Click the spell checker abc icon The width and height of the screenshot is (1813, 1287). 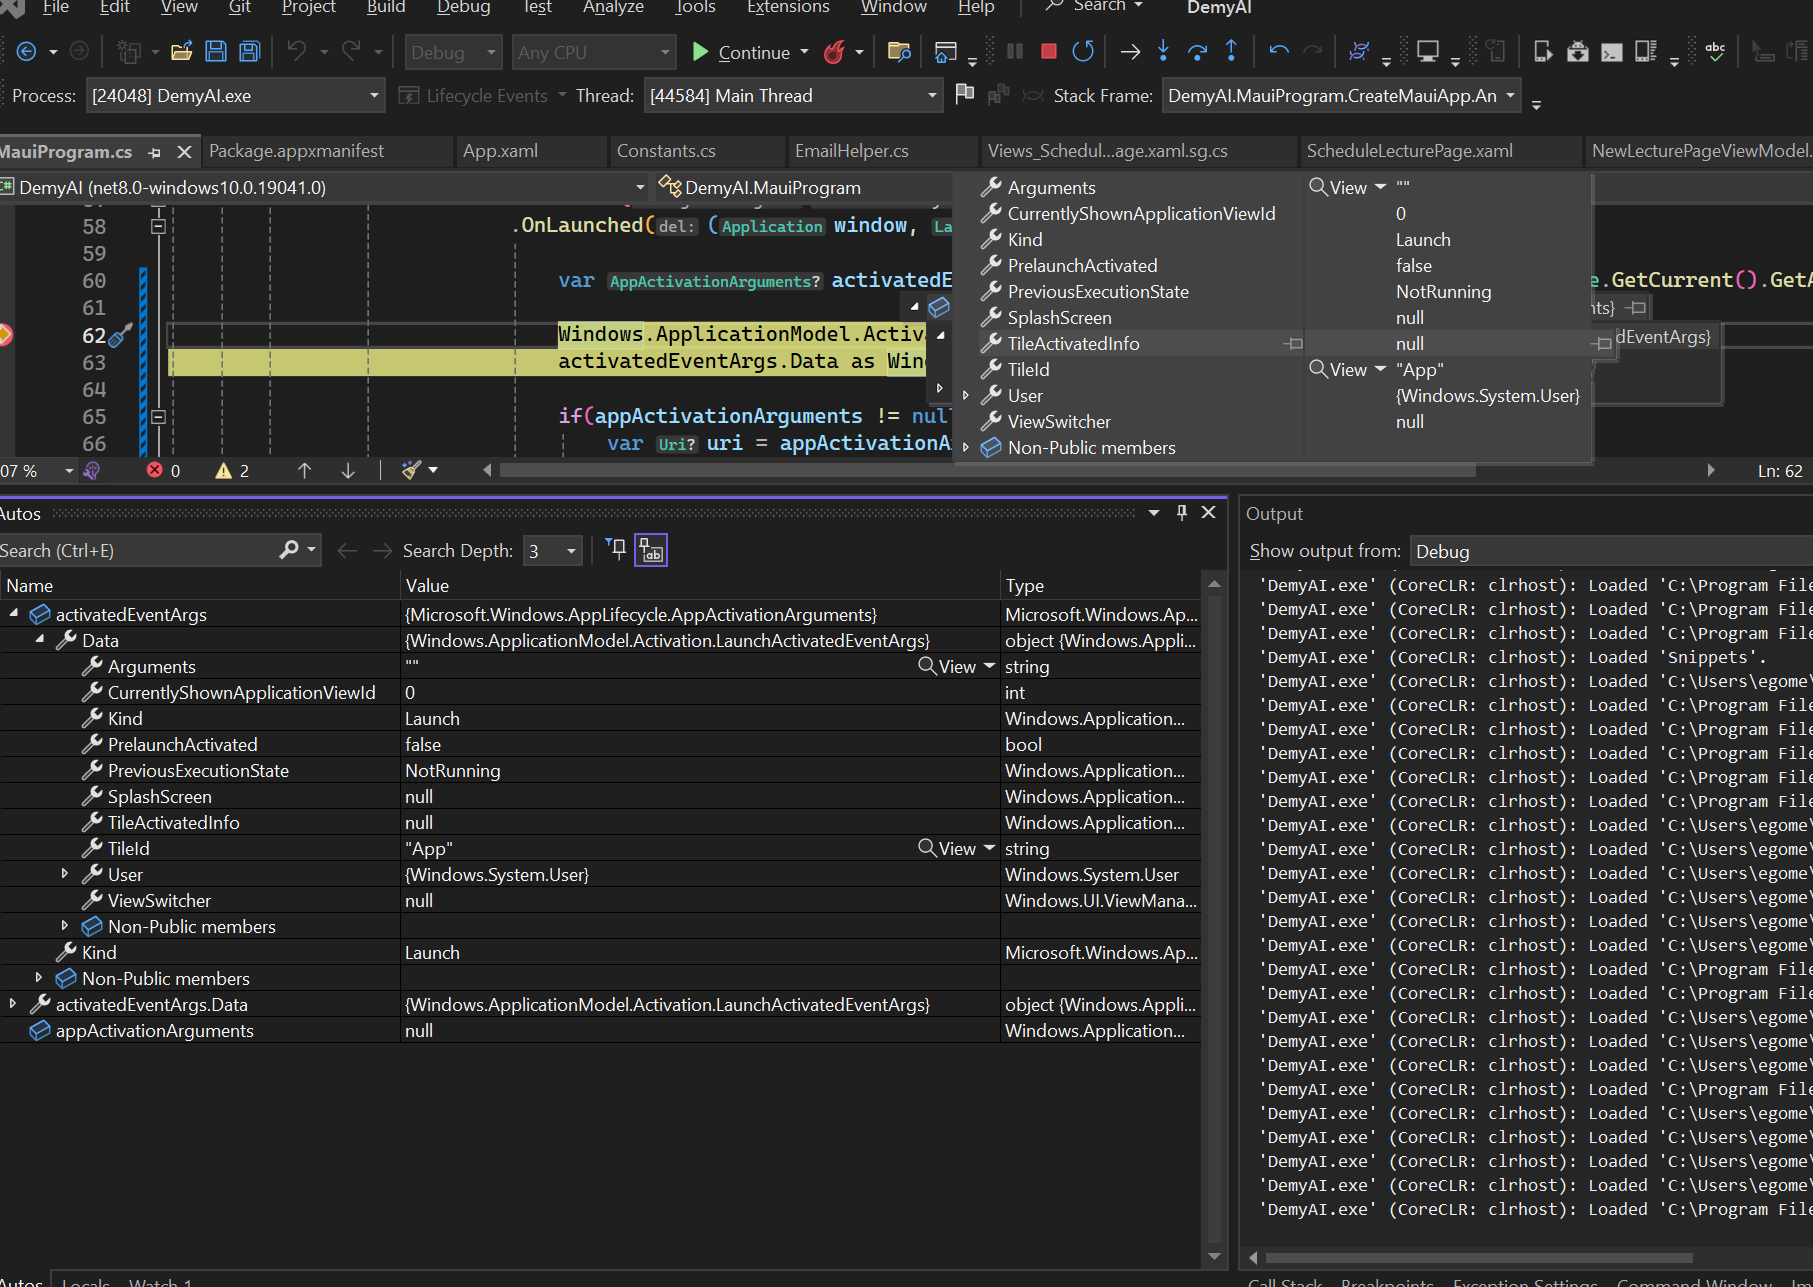coord(1716,50)
